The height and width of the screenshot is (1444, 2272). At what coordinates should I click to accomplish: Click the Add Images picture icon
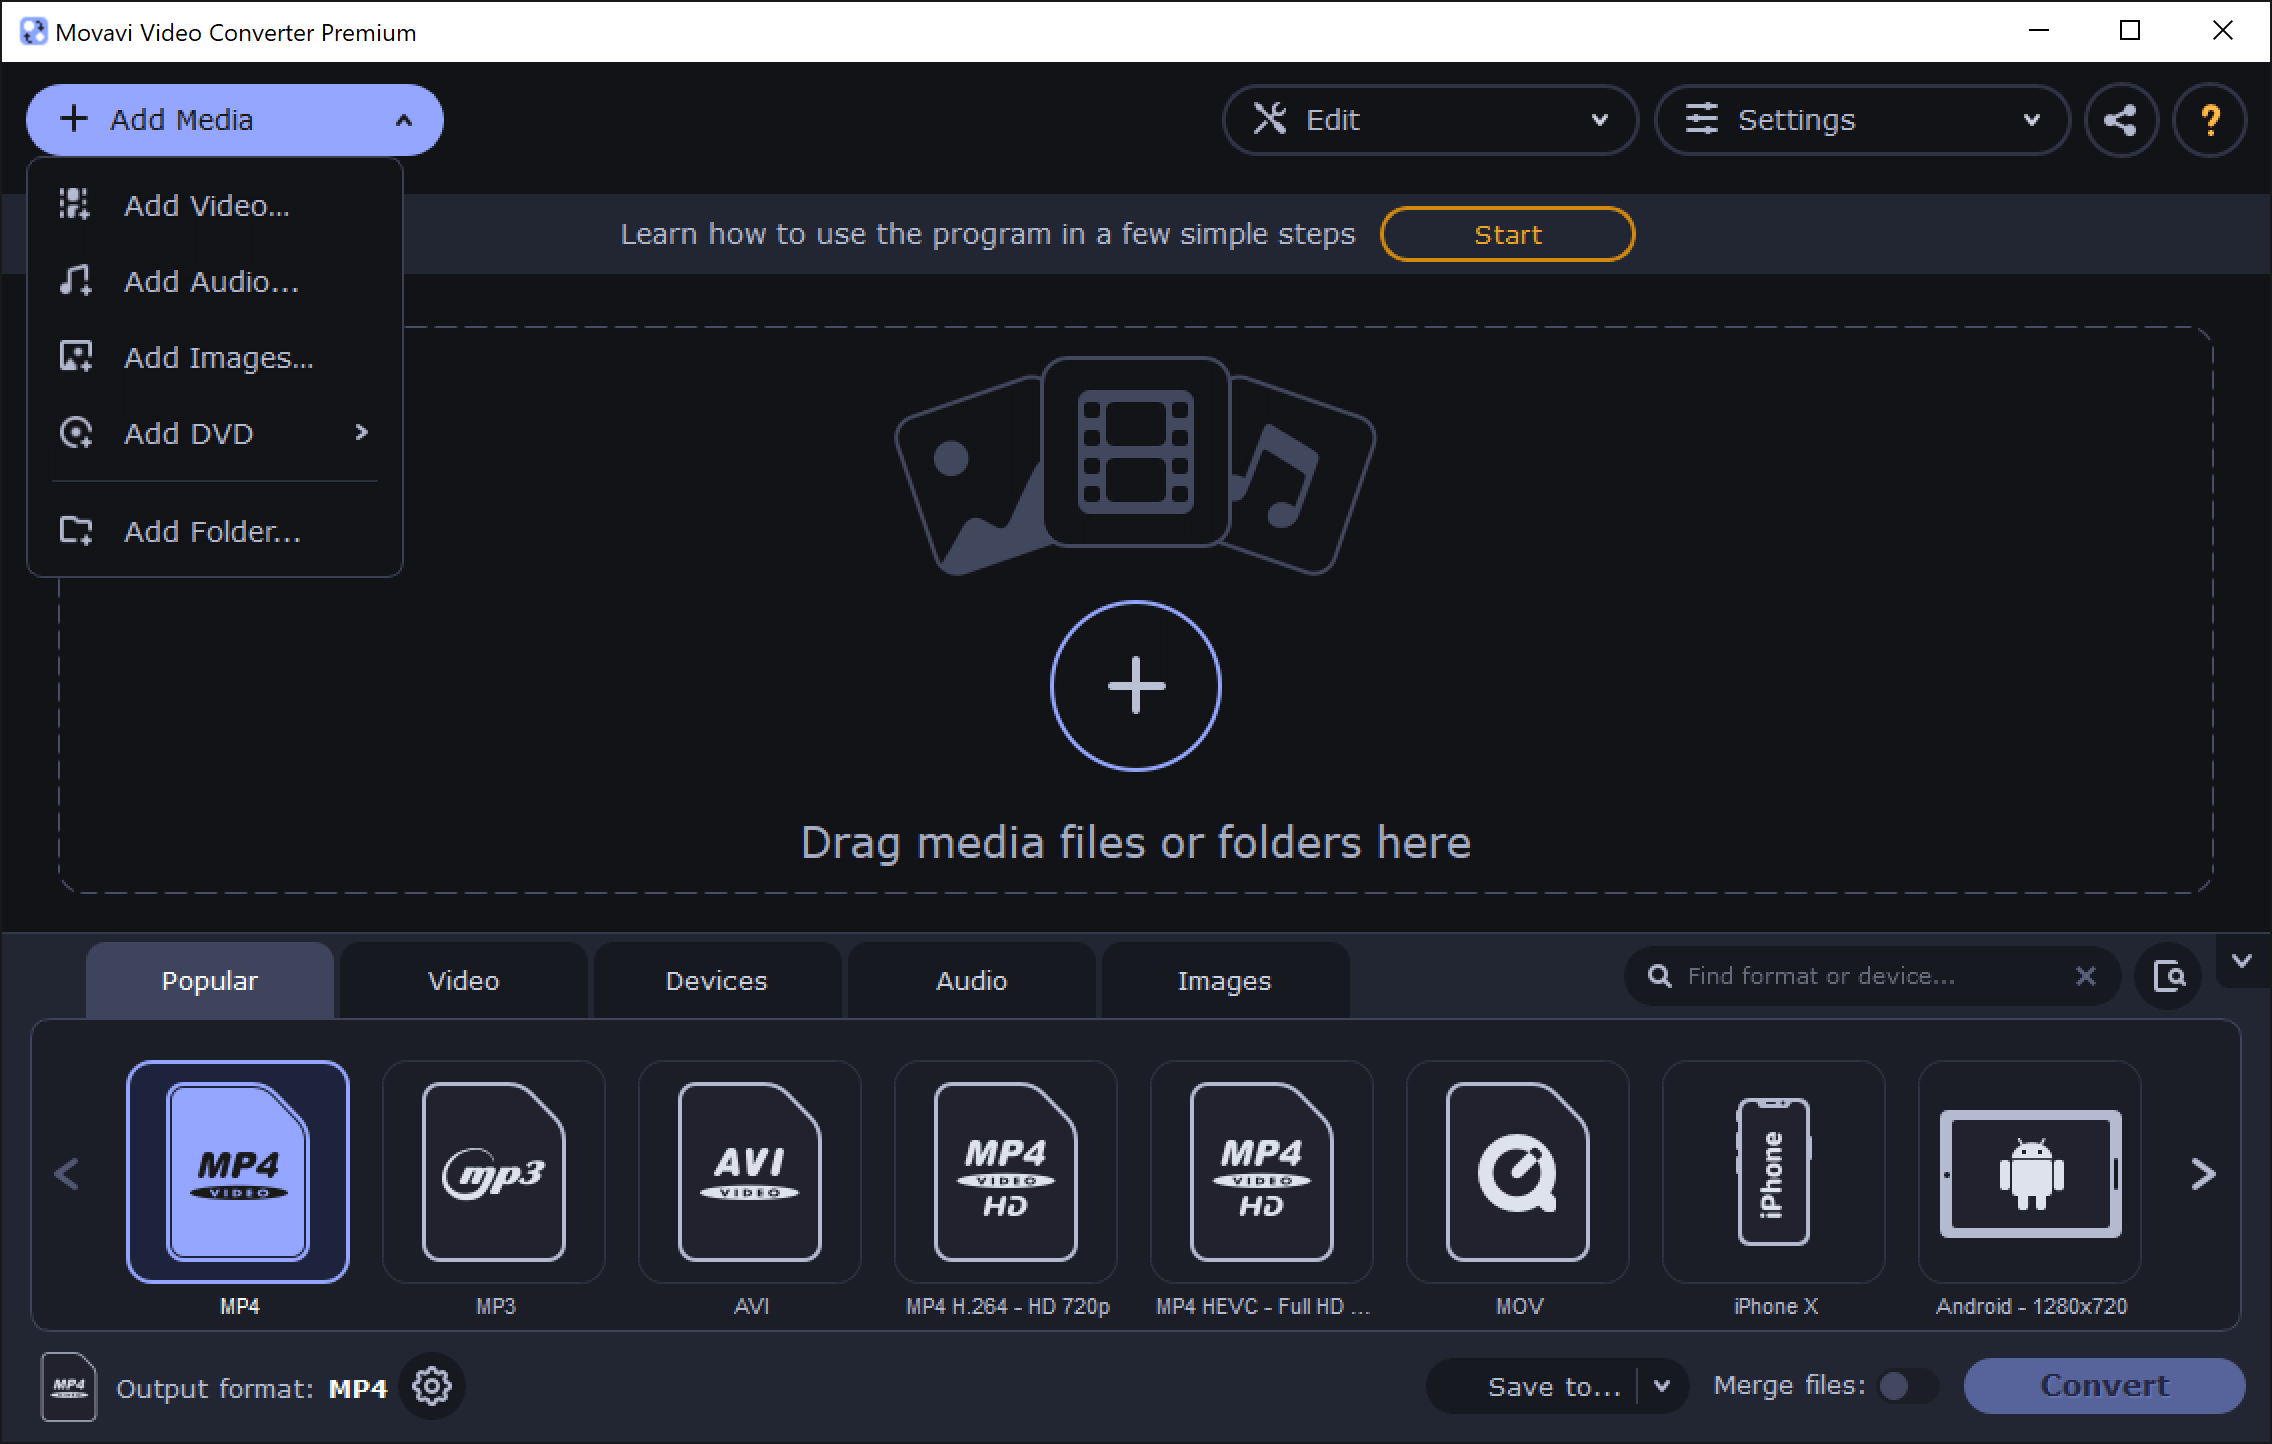pyautogui.click(x=75, y=356)
